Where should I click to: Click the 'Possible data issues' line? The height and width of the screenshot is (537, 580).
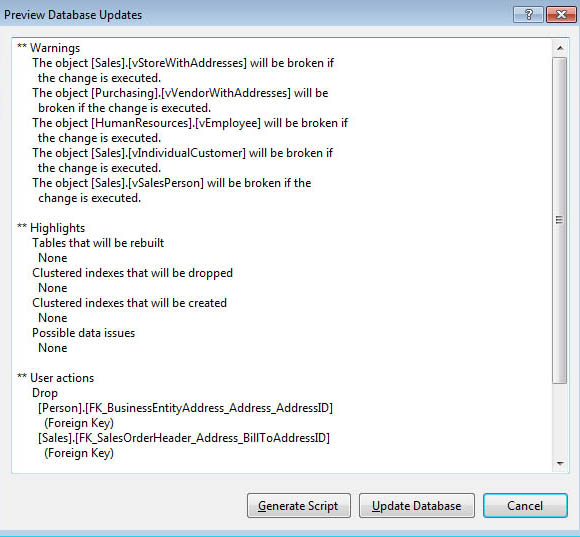84,333
